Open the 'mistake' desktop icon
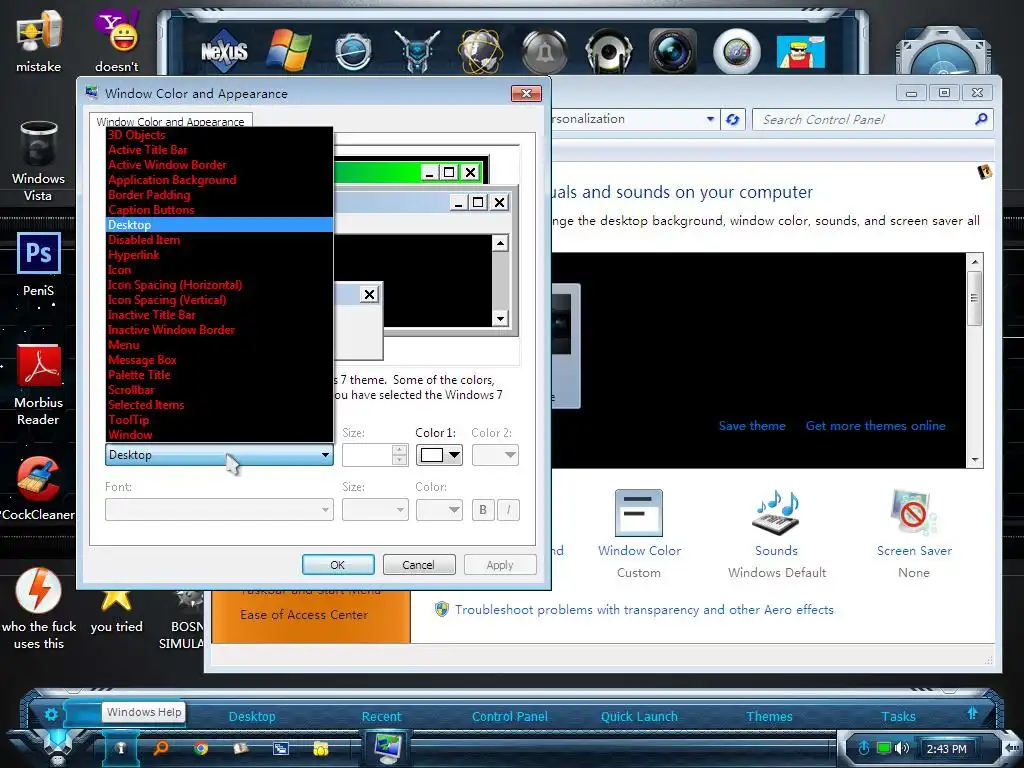The height and width of the screenshot is (768, 1024). click(x=39, y=40)
